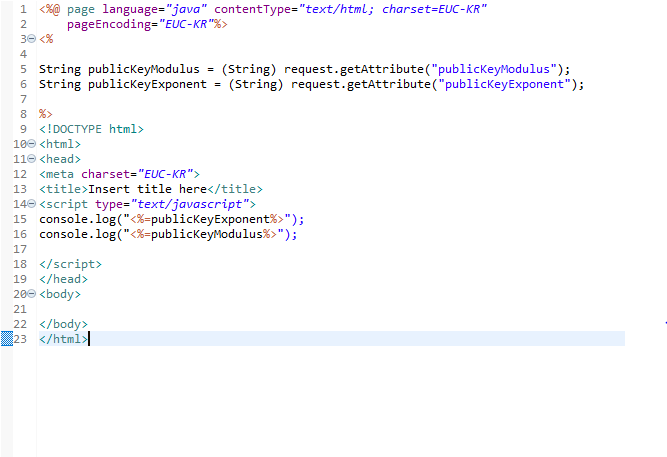Click console.log on line 15
The image size is (667, 457).
pos(77,219)
